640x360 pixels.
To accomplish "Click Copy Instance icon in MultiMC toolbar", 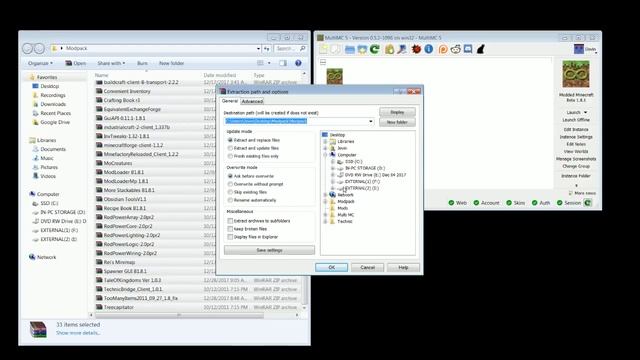I will click(336, 49).
